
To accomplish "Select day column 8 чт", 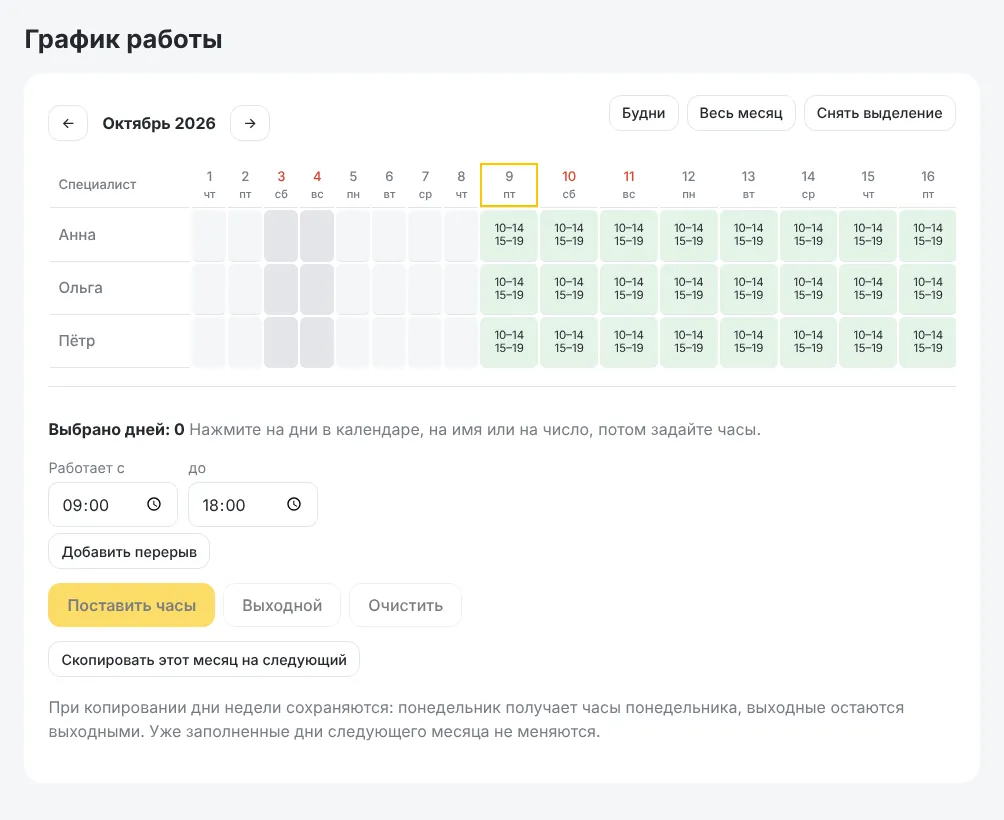I will 461,184.
